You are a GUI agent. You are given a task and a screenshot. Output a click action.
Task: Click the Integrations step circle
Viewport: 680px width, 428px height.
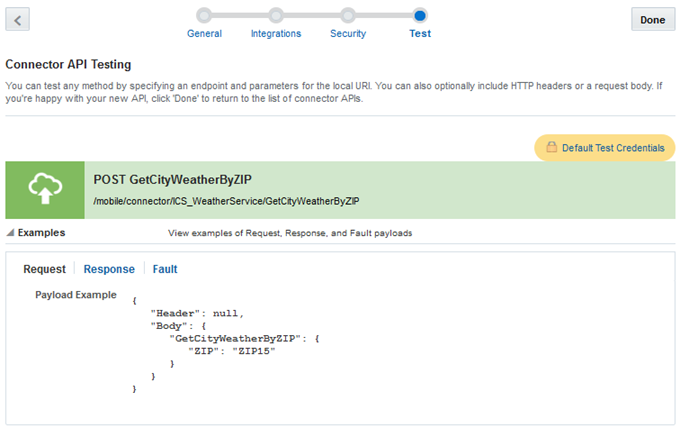click(276, 15)
